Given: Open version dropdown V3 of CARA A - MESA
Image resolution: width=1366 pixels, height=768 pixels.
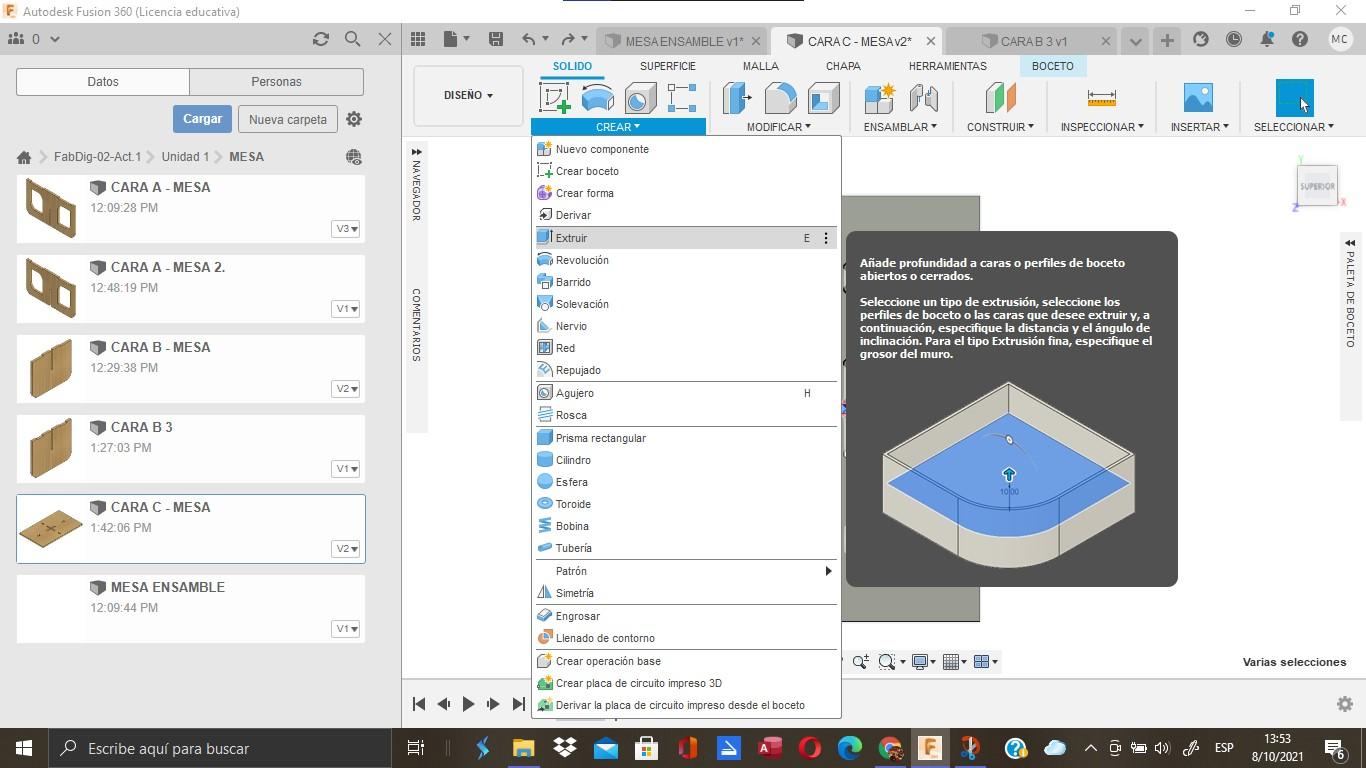Looking at the screenshot, I should [346, 229].
